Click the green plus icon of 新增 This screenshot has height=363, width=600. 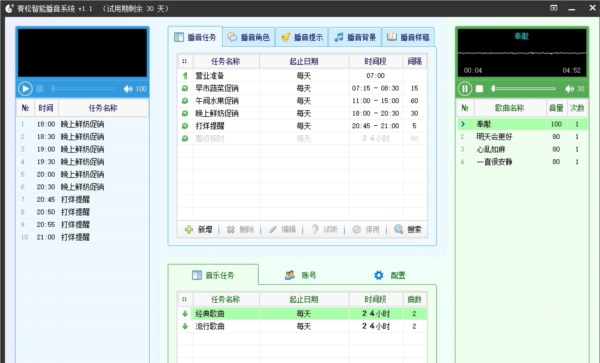pos(189,230)
